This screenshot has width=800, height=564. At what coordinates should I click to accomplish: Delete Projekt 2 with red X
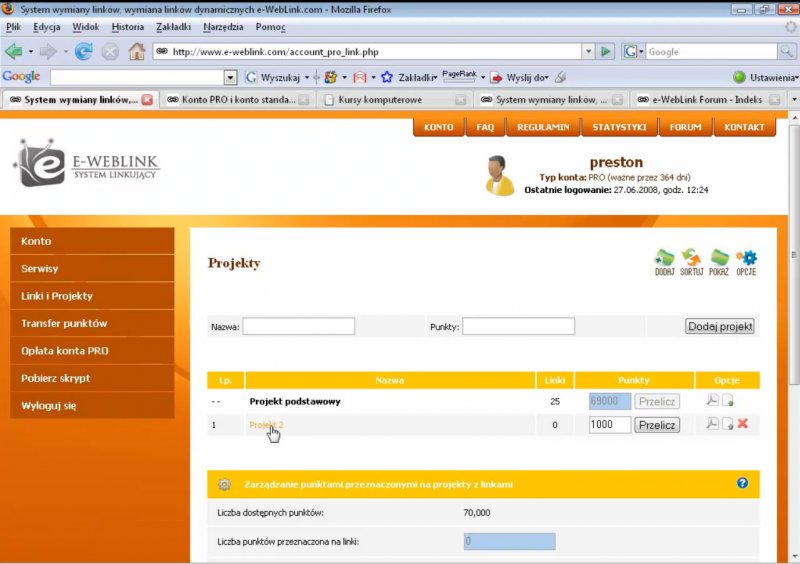pyautogui.click(x=743, y=424)
